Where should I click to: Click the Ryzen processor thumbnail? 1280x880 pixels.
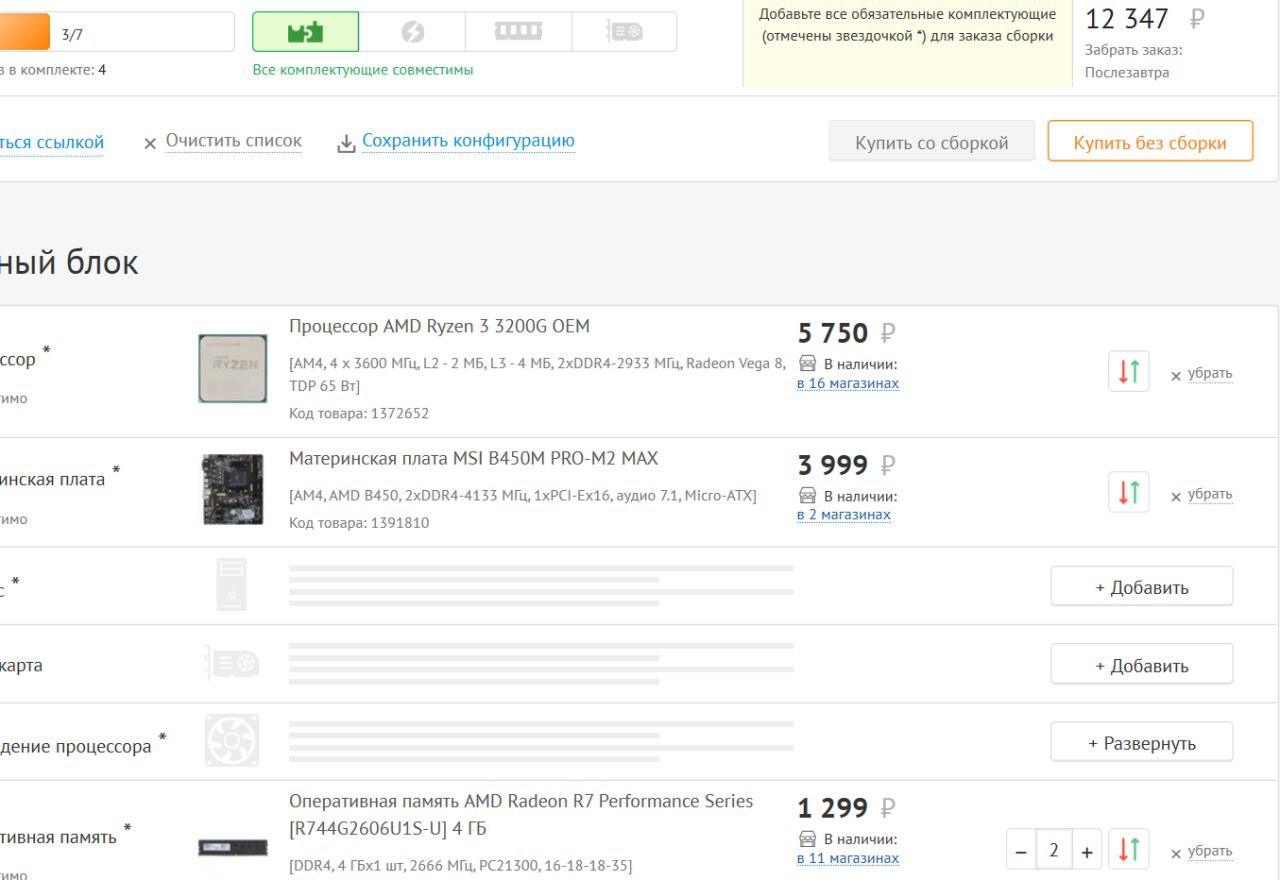[233, 368]
